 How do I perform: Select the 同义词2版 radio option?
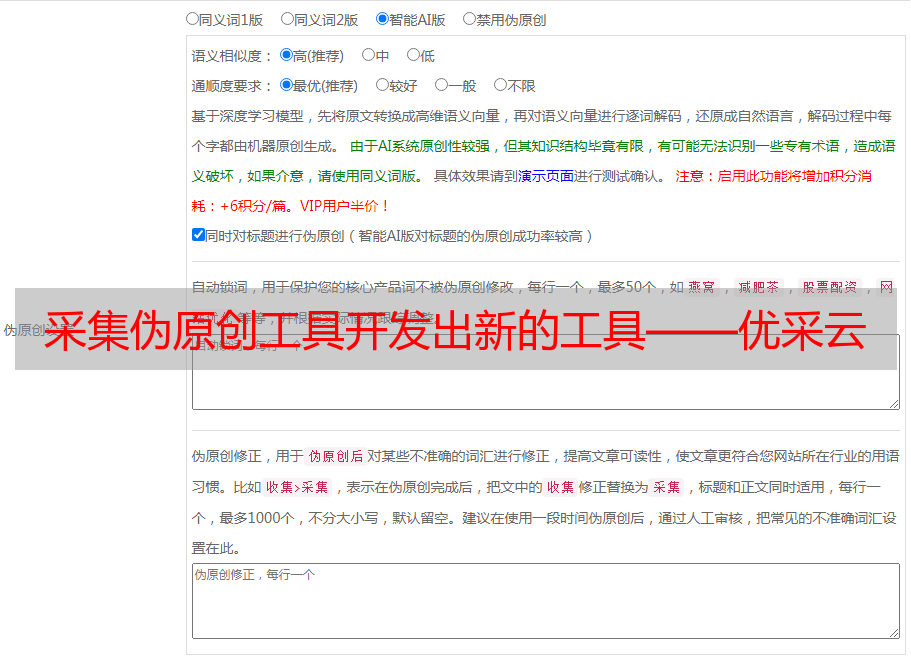[287, 19]
